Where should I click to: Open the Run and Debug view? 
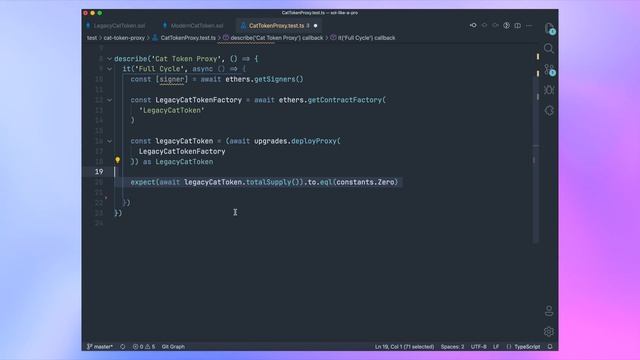pyautogui.click(x=549, y=90)
